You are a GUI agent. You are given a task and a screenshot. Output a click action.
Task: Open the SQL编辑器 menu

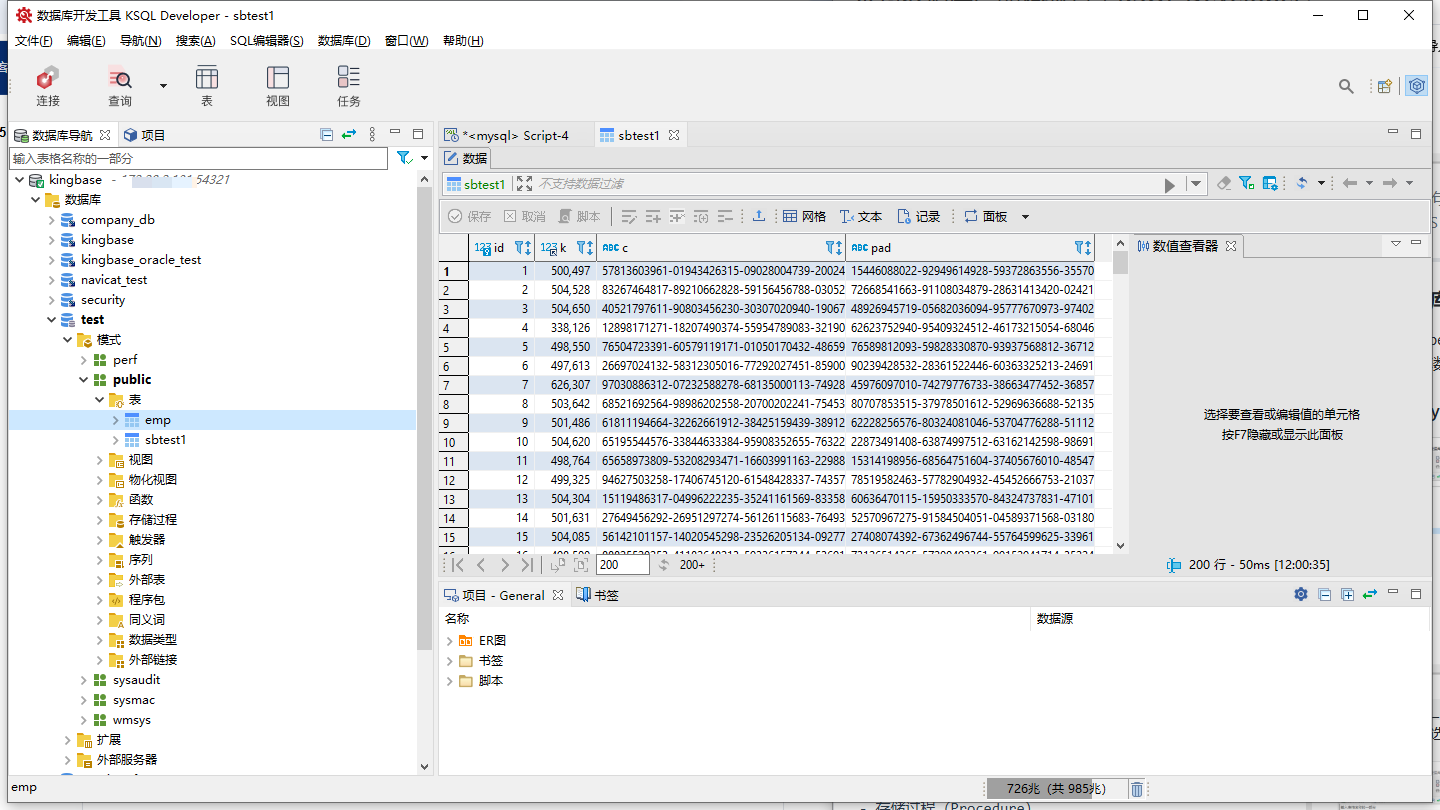pyautogui.click(x=266, y=41)
